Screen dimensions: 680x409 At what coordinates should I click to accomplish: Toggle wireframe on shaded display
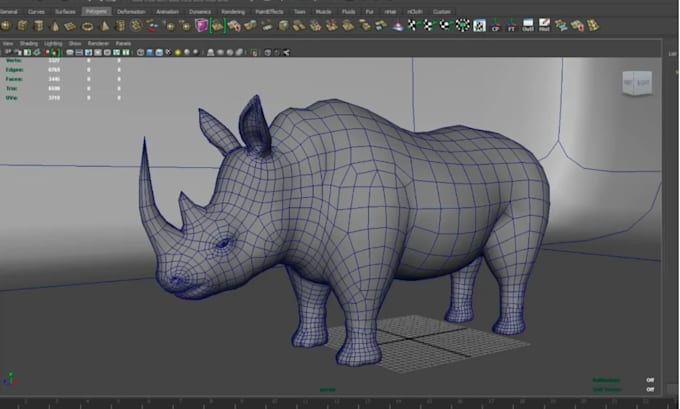159,52
